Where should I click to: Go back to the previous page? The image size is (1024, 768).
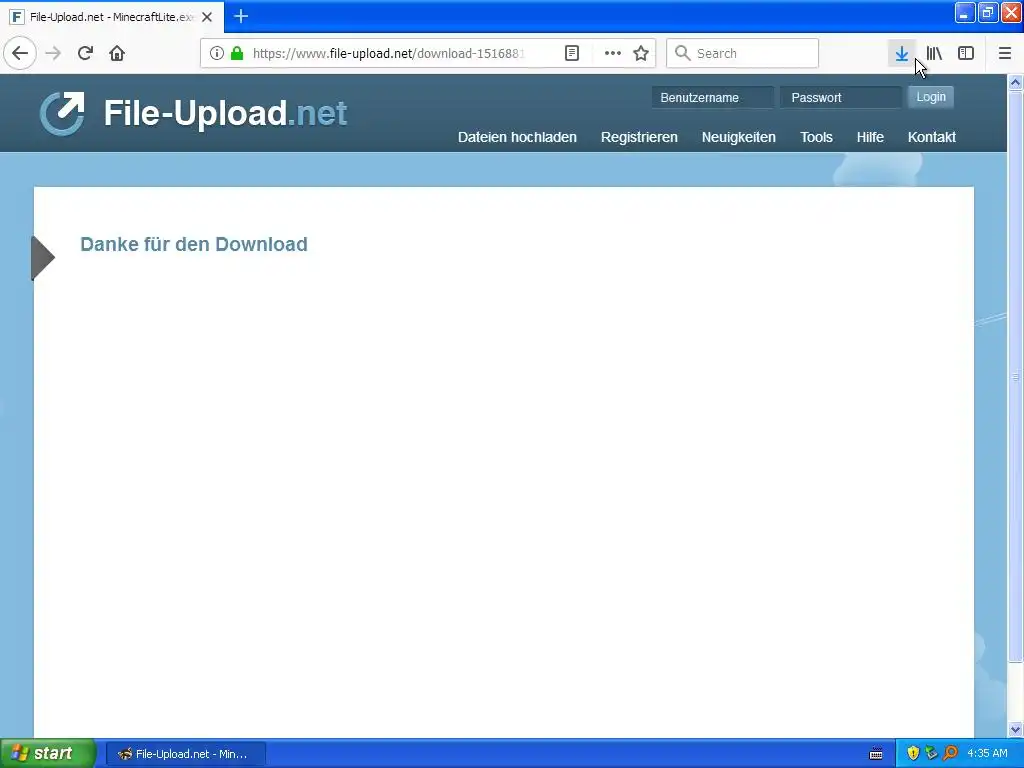(20, 53)
